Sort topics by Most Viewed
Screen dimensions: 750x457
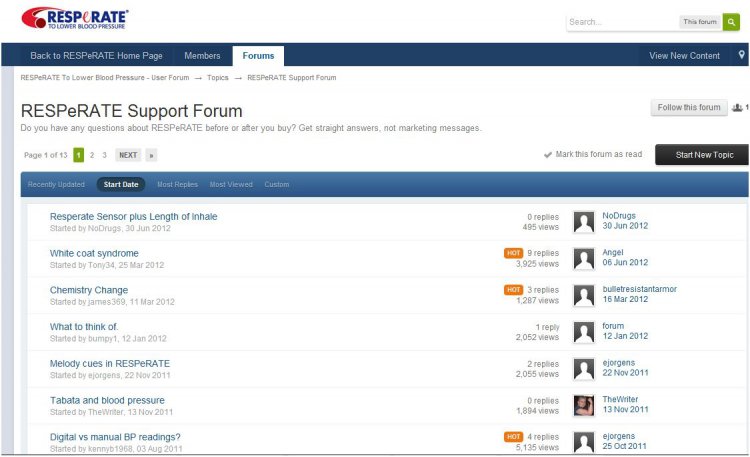point(231,184)
